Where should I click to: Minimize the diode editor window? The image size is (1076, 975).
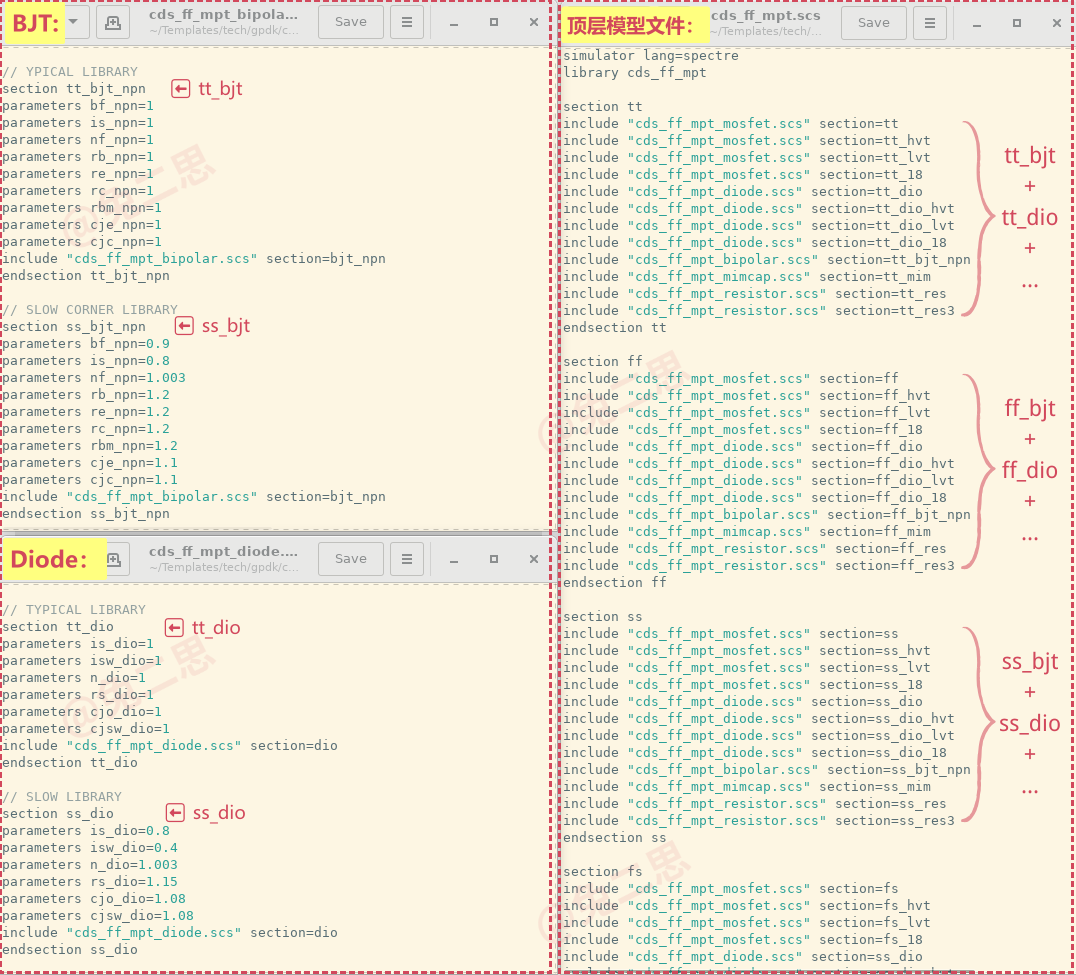[454, 559]
